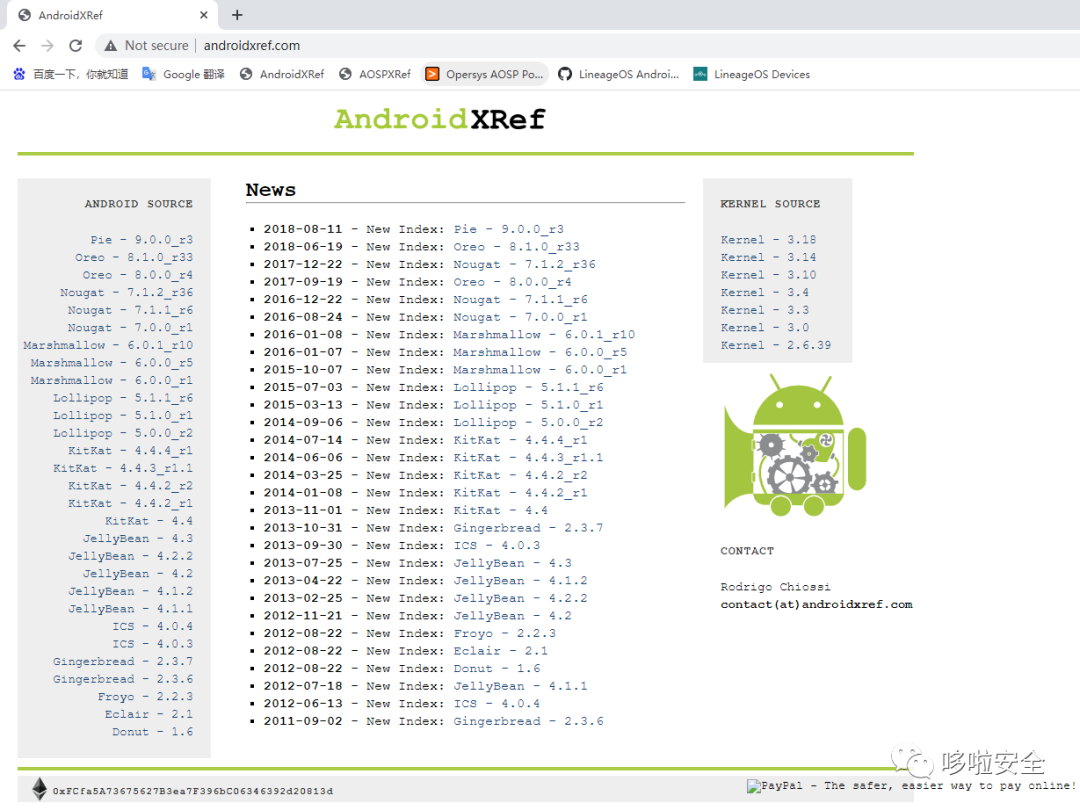This screenshot has height=810, width=1080.
Task: Click the browser back arrow
Action: click(19, 45)
